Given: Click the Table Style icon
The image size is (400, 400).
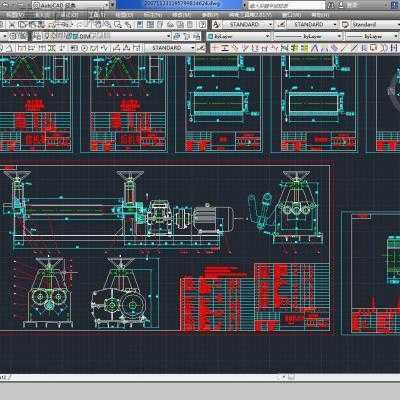Looking at the screenshot, I should pyautogui.click(x=345, y=25).
